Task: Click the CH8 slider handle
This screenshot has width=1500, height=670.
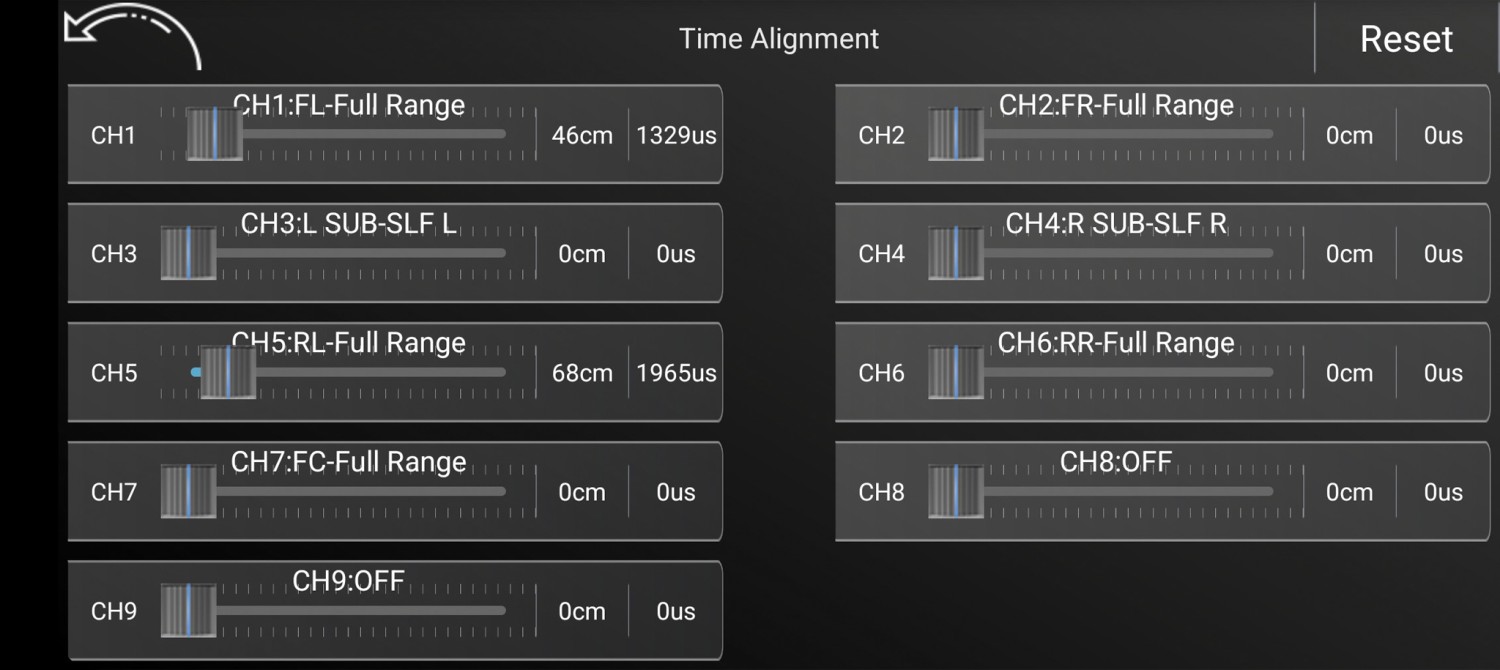Action: [956, 492]
